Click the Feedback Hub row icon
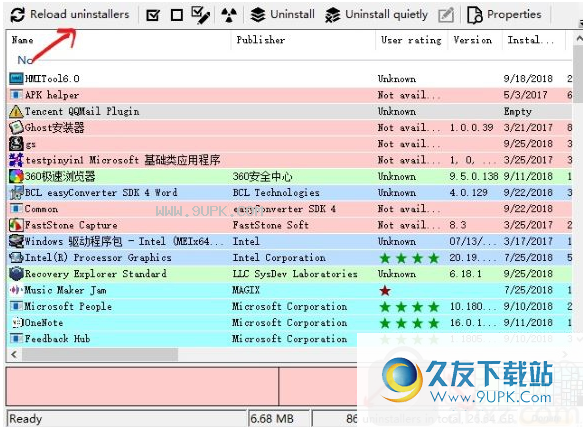583x427 pixels. [16, 338]
